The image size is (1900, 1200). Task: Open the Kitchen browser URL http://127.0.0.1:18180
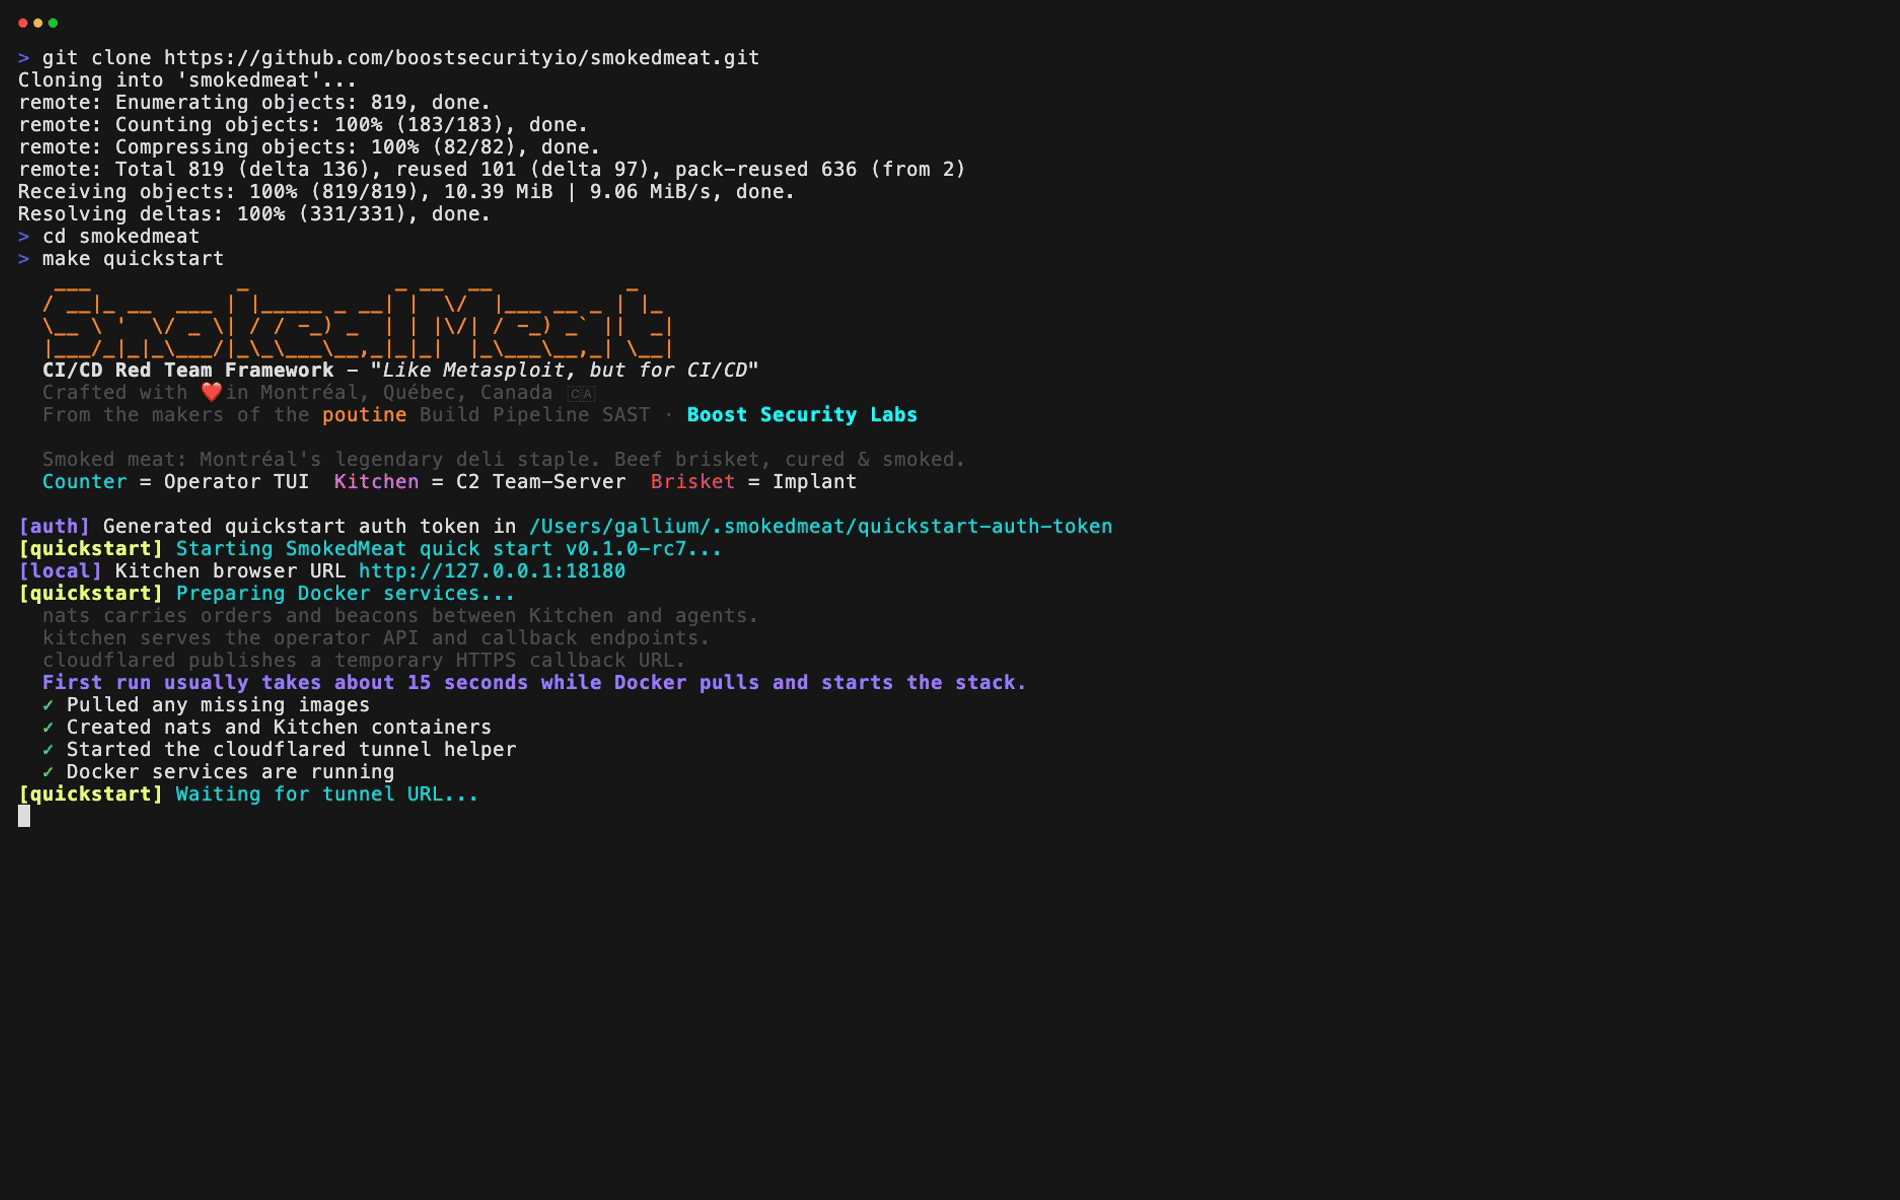[491, 571]
